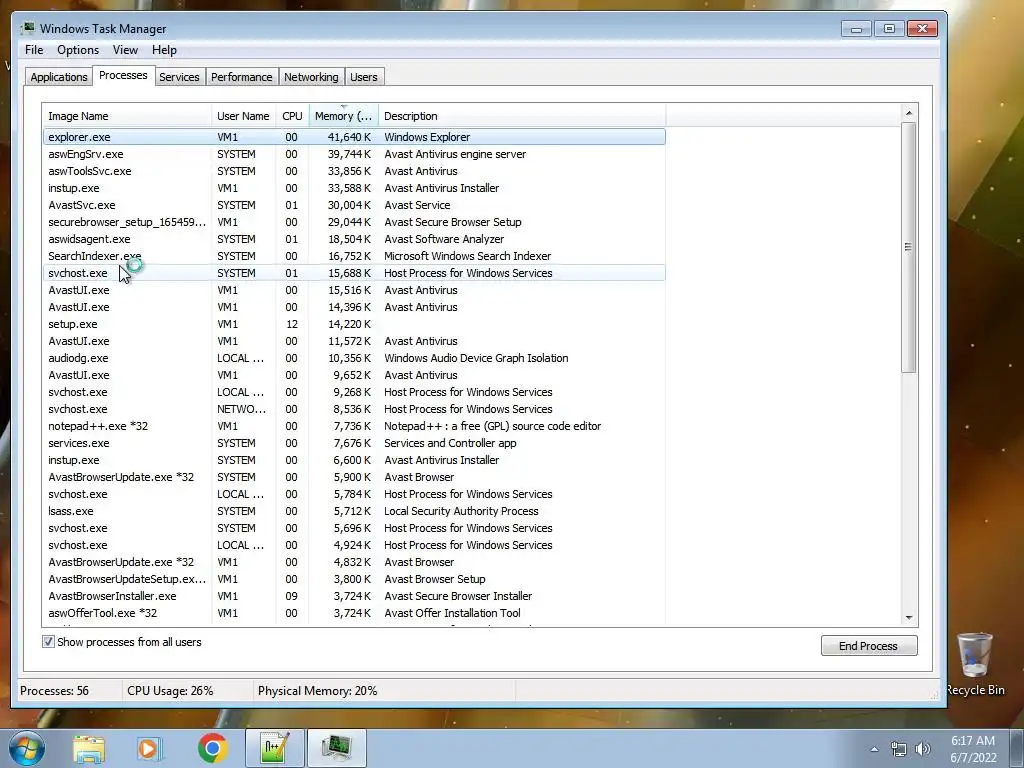This screenshot has width=1024, height=768.
Task: Open Google Chrome from the taskbar
Action: 212,748
